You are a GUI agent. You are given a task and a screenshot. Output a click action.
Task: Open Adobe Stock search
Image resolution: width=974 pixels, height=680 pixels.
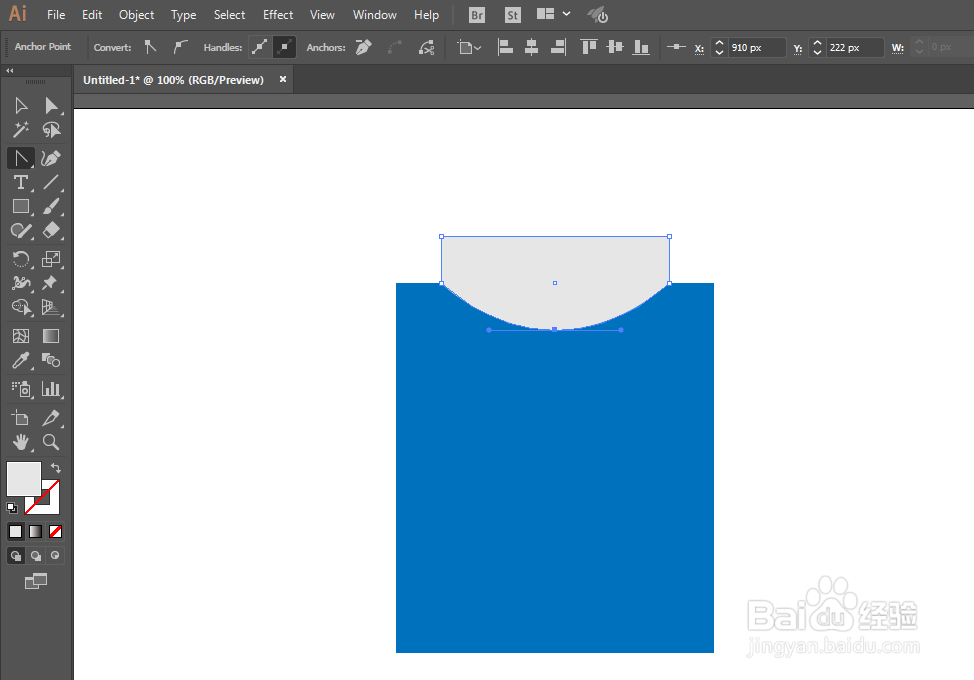[512, 14]
